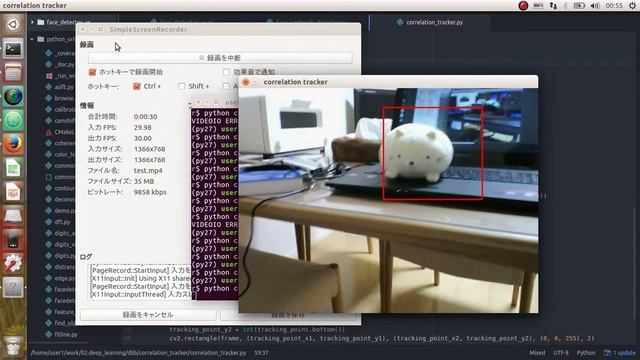Expand the face_detector folder in Atom tree
This screenshot has height=360, width=640.
(x=32, y=22)
